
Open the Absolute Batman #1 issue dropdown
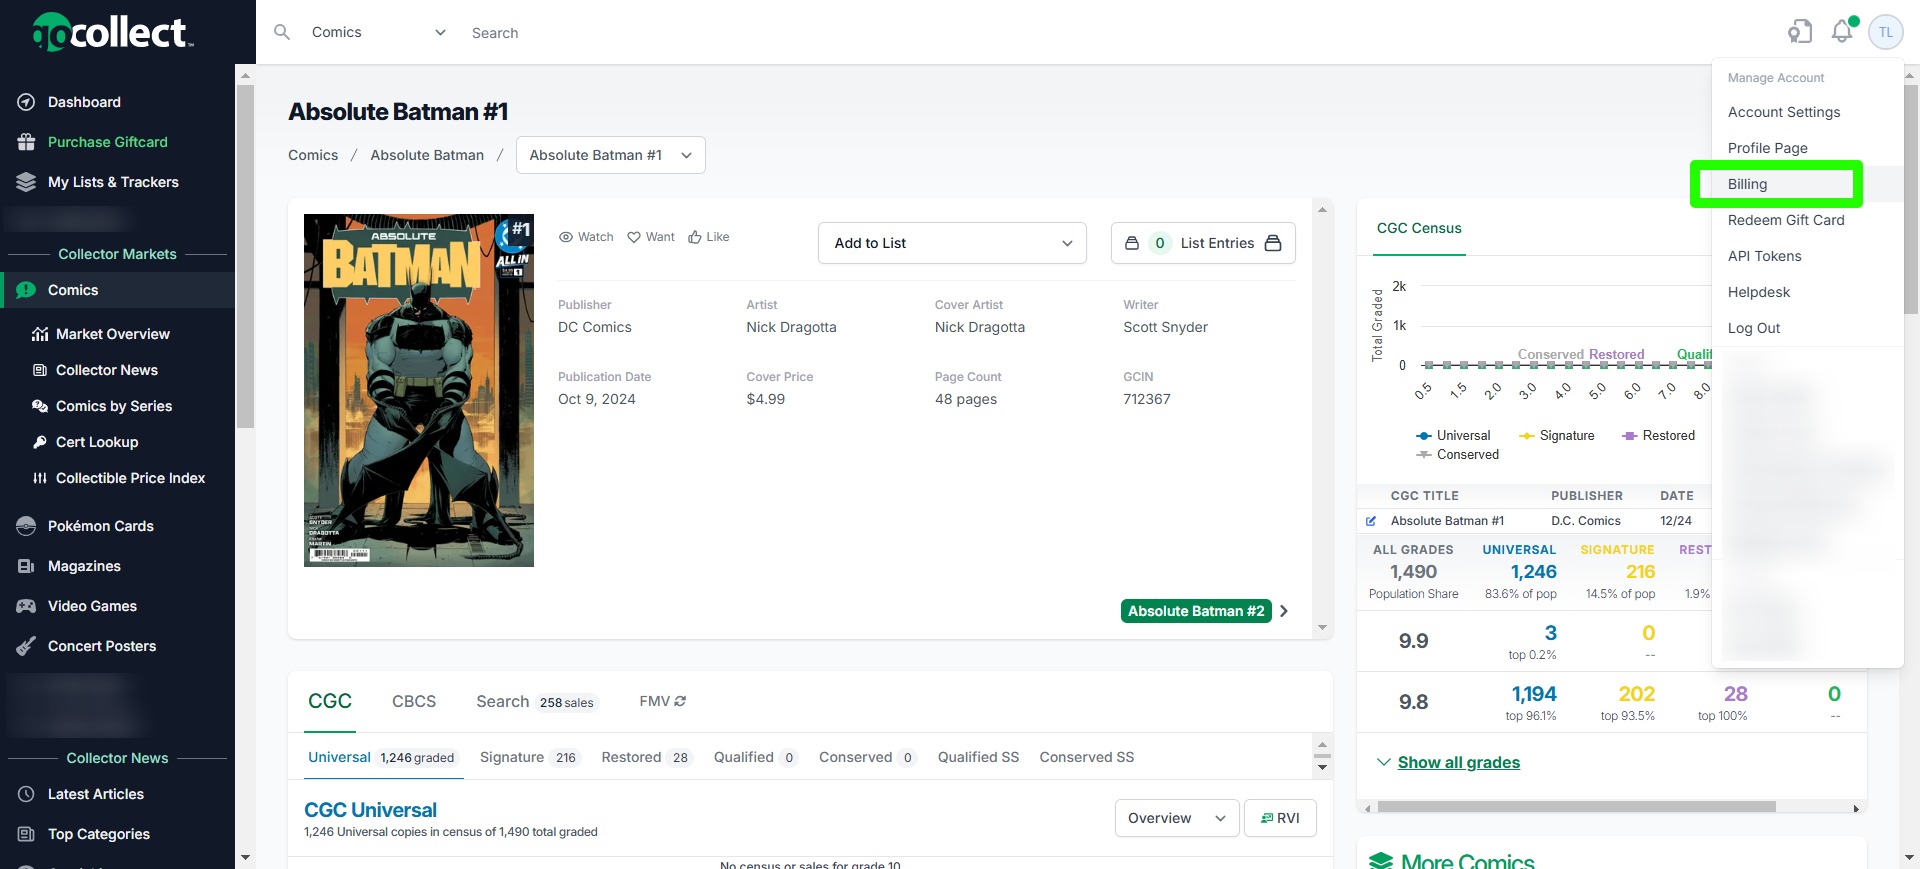pyautogui.click(x=611, y=155)
